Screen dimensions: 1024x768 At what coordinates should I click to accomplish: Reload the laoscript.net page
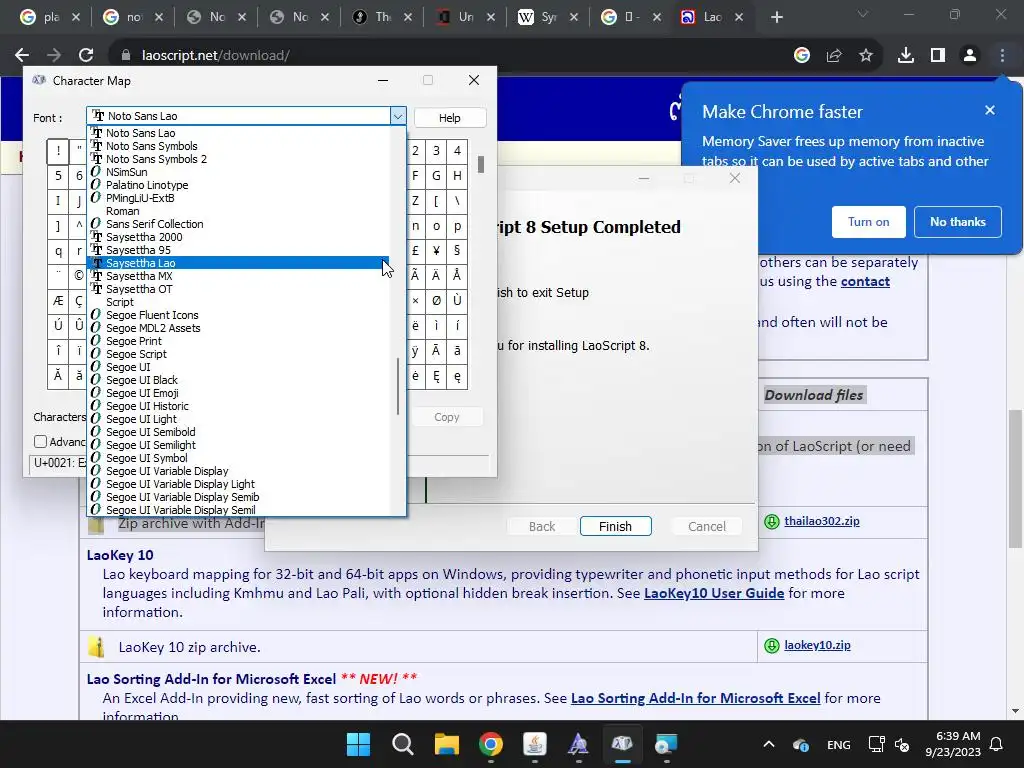coord(86,56)
